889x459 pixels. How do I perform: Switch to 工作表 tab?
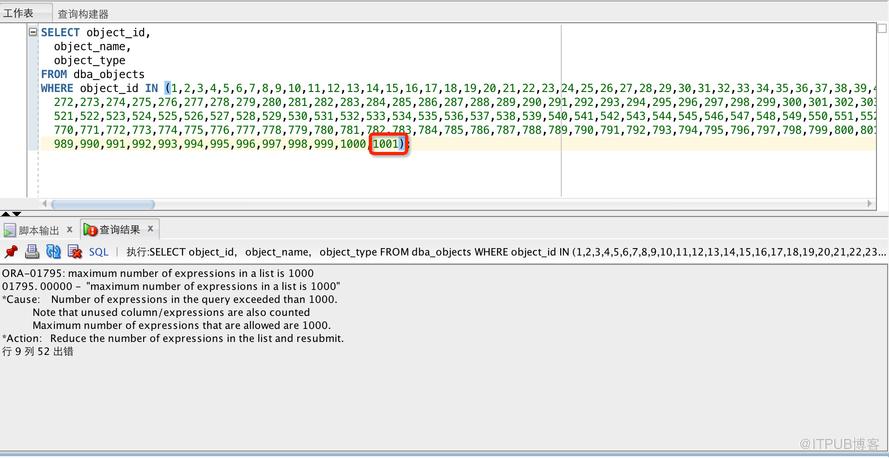pyautogui.click(x=18, y=13)
